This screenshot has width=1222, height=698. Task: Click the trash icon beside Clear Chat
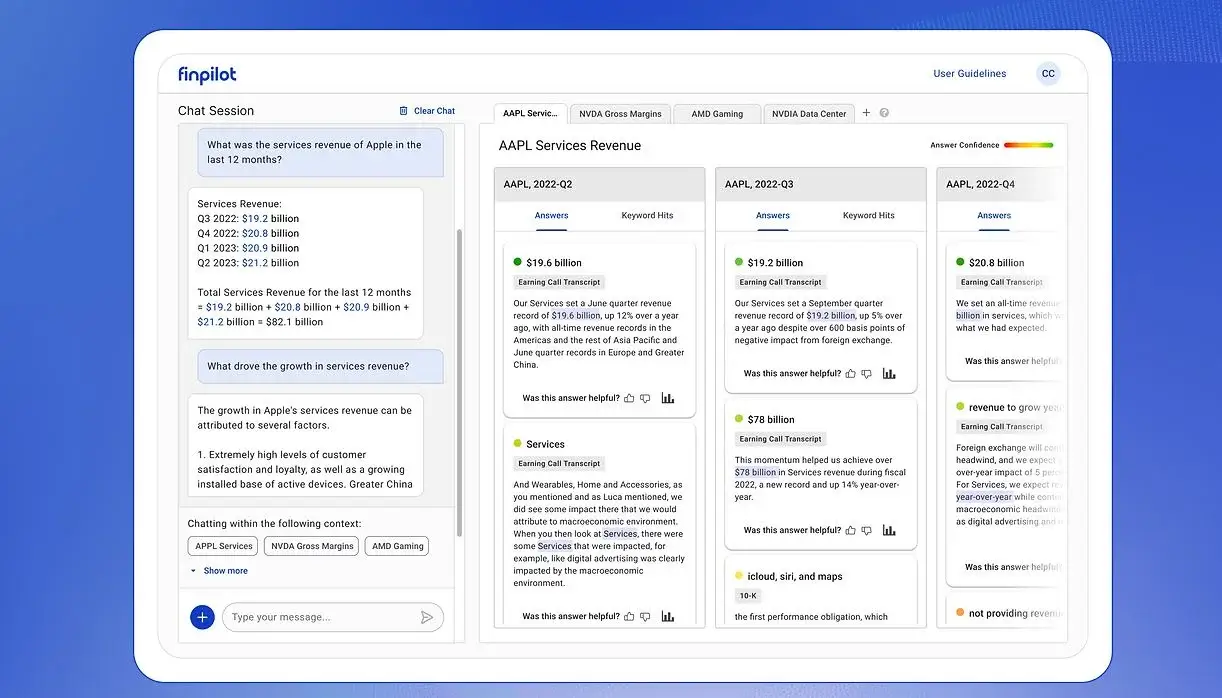pos(403,111)
